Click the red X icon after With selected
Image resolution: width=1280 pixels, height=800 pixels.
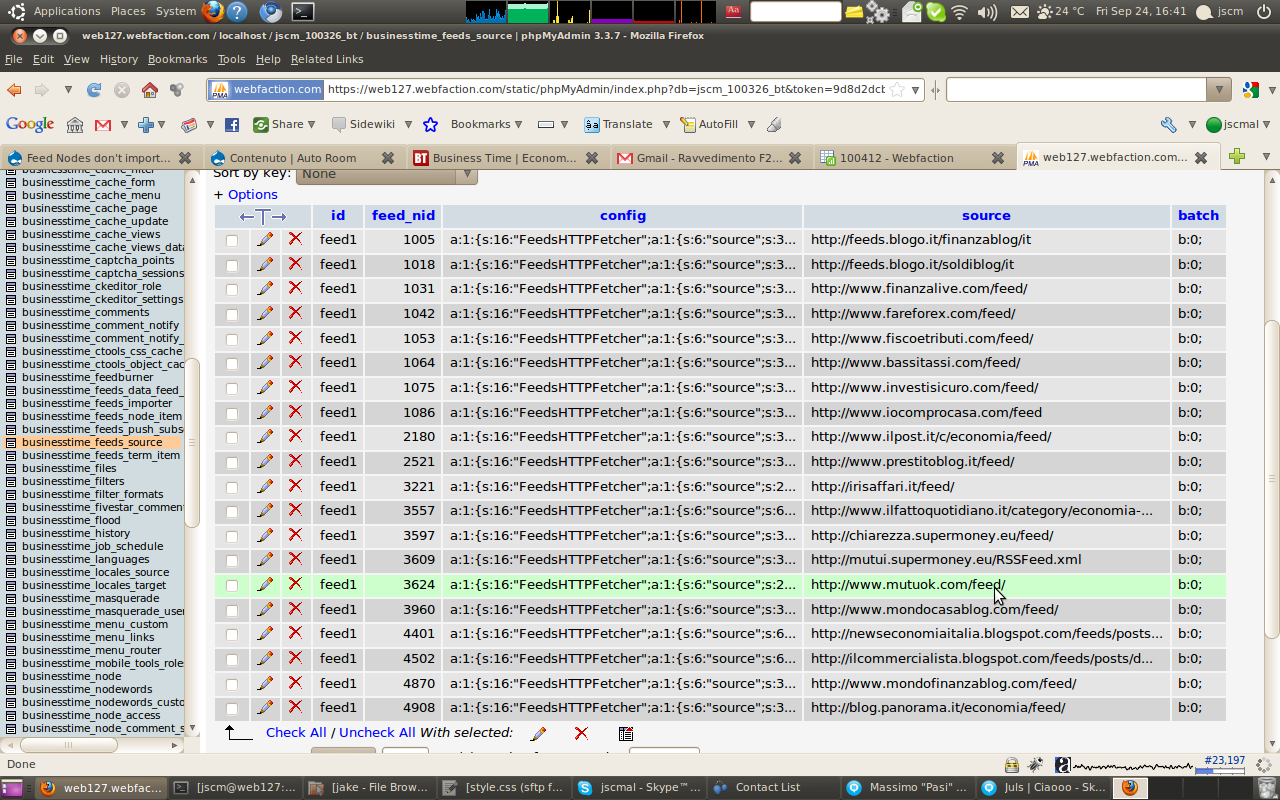(x=581, y=733)
